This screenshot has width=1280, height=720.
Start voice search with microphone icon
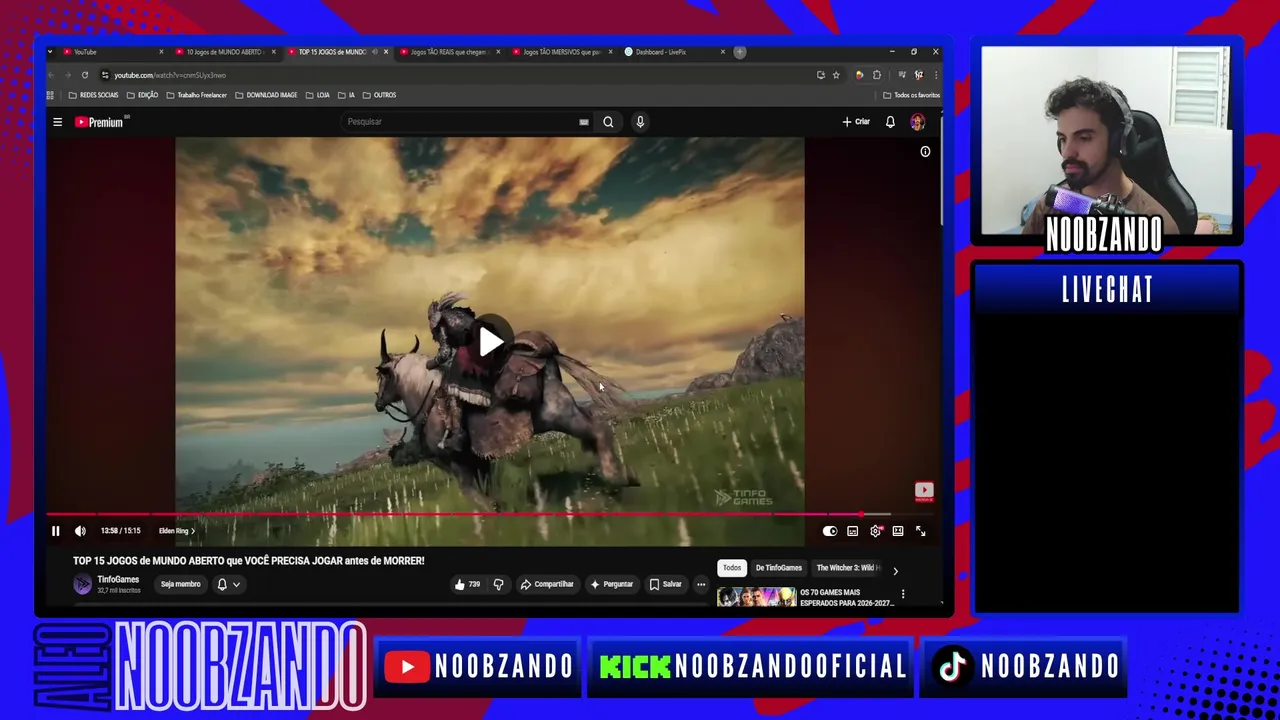640,122
